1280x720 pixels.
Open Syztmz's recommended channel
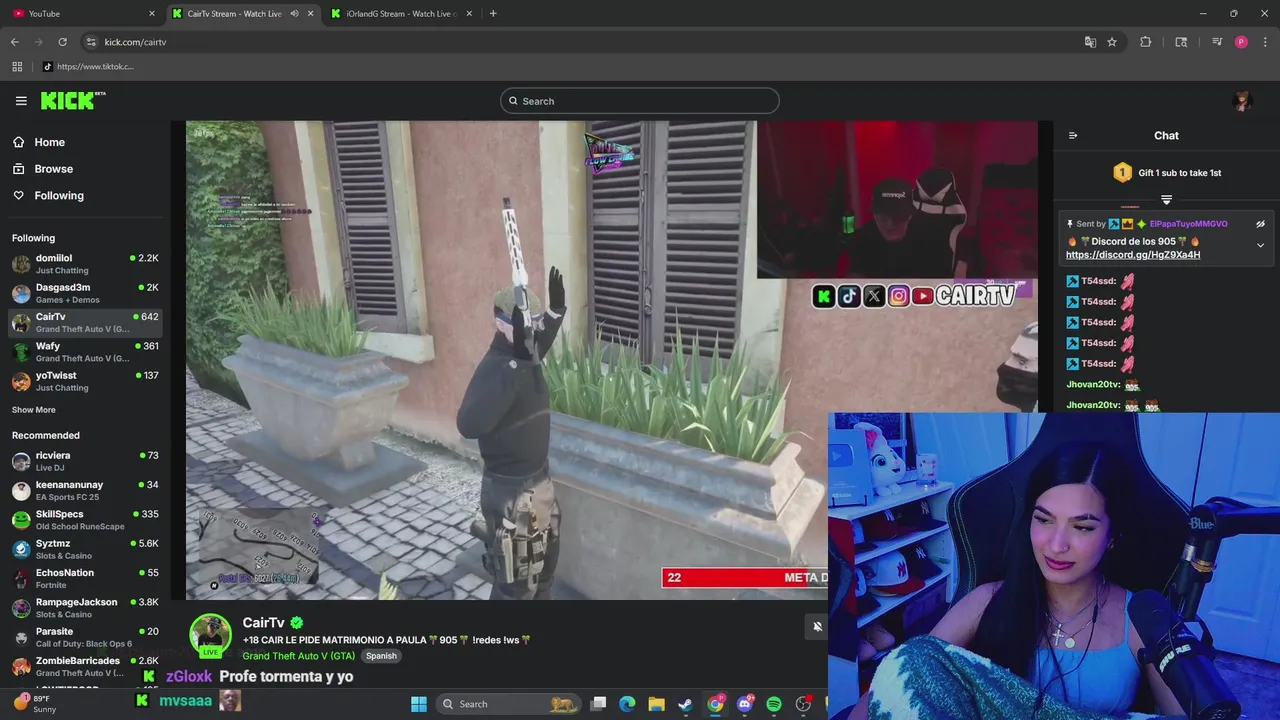pos(85,549)
